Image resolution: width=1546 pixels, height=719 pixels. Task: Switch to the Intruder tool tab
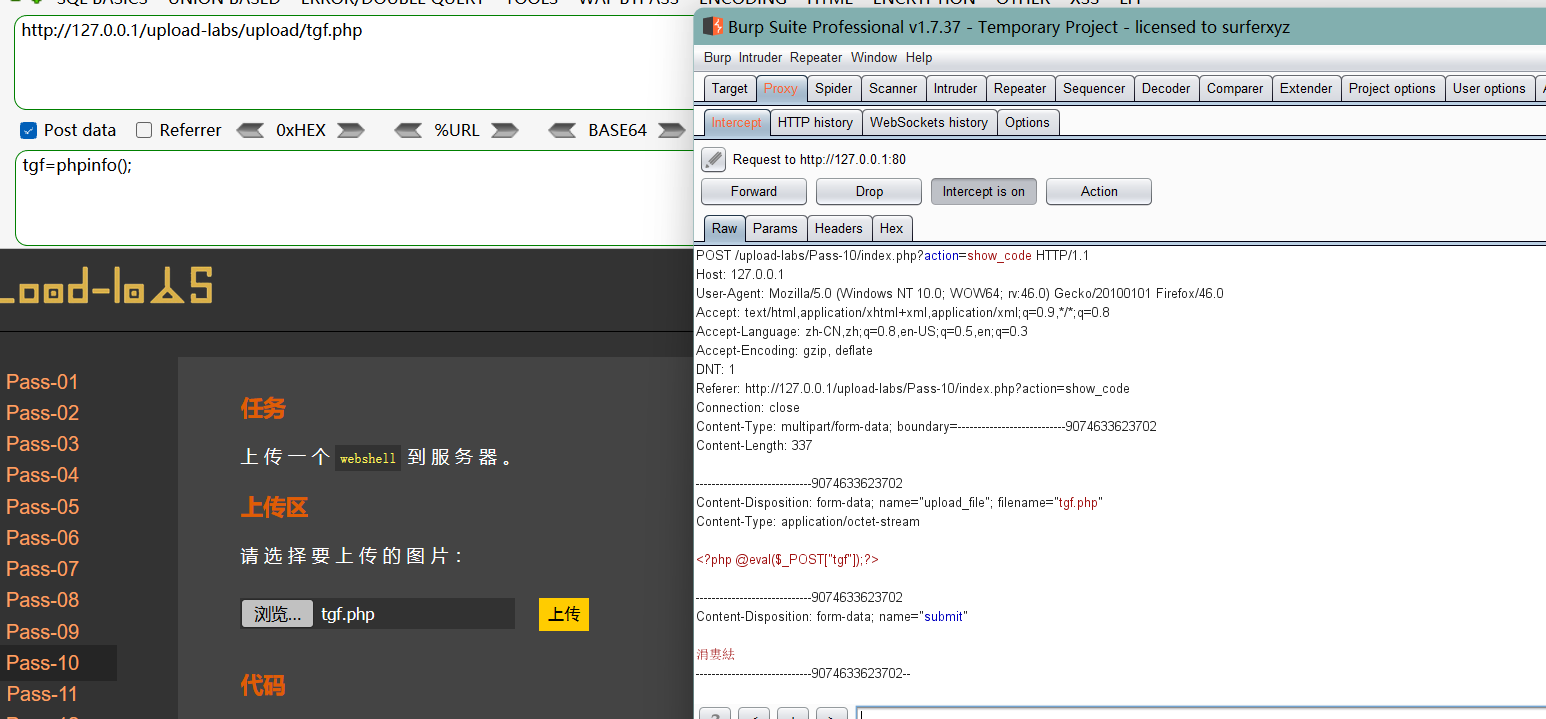[956, 88]
